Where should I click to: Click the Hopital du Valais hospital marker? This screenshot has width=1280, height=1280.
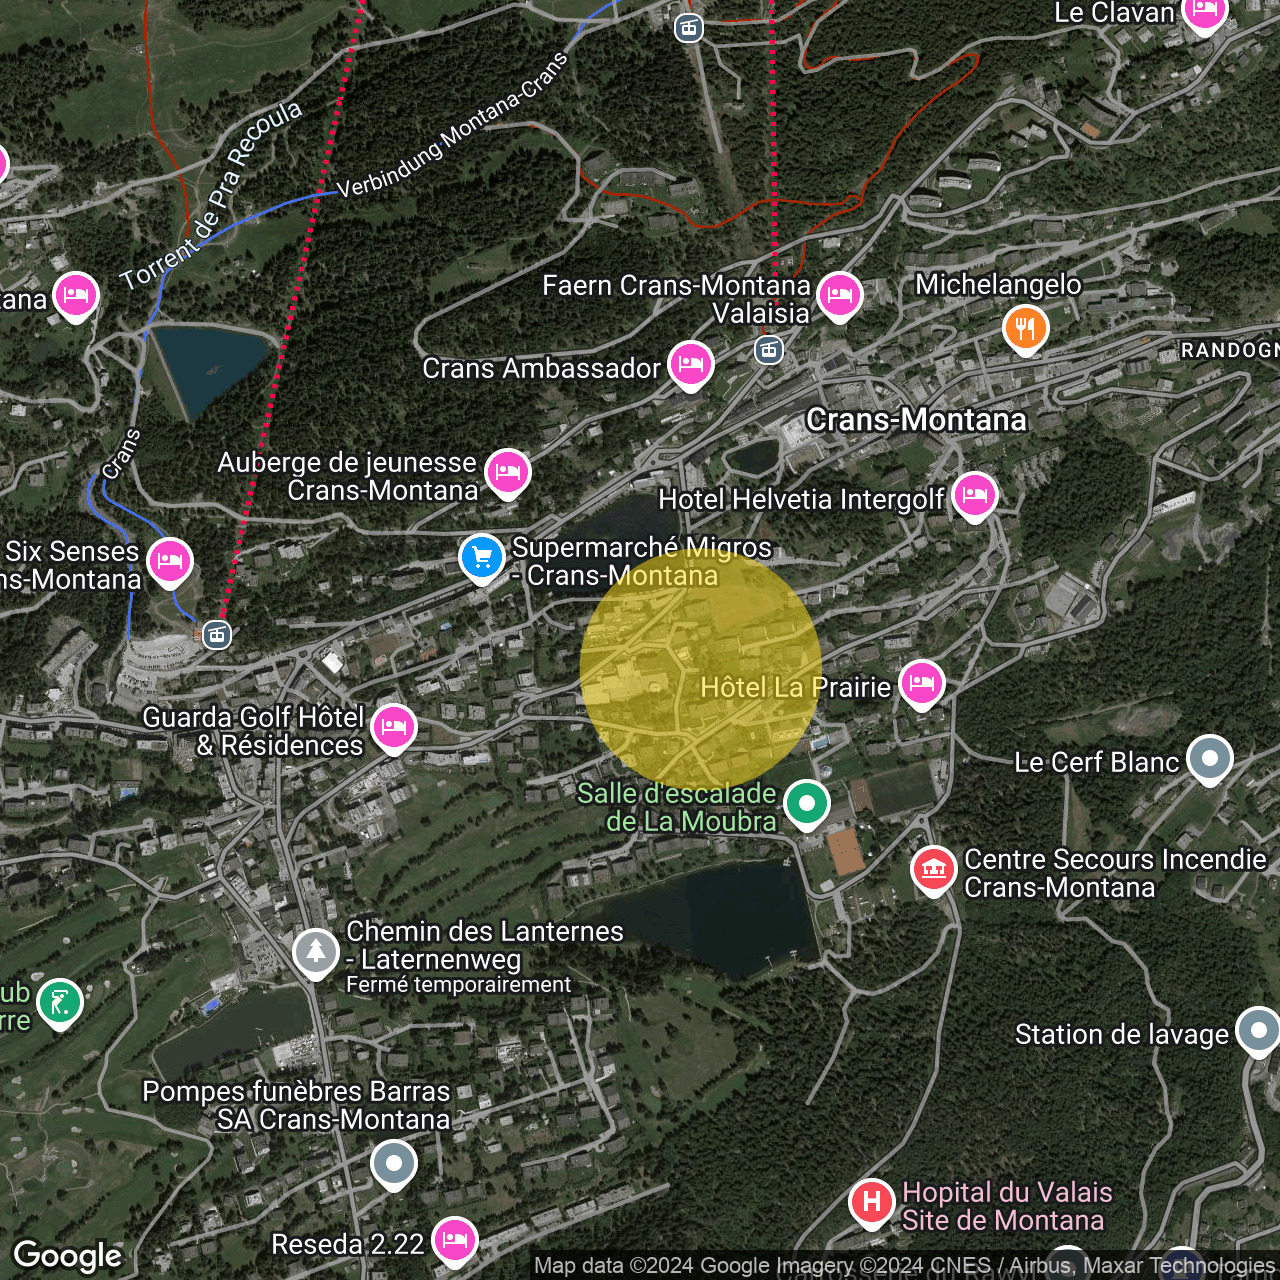tap(870, 1203)
